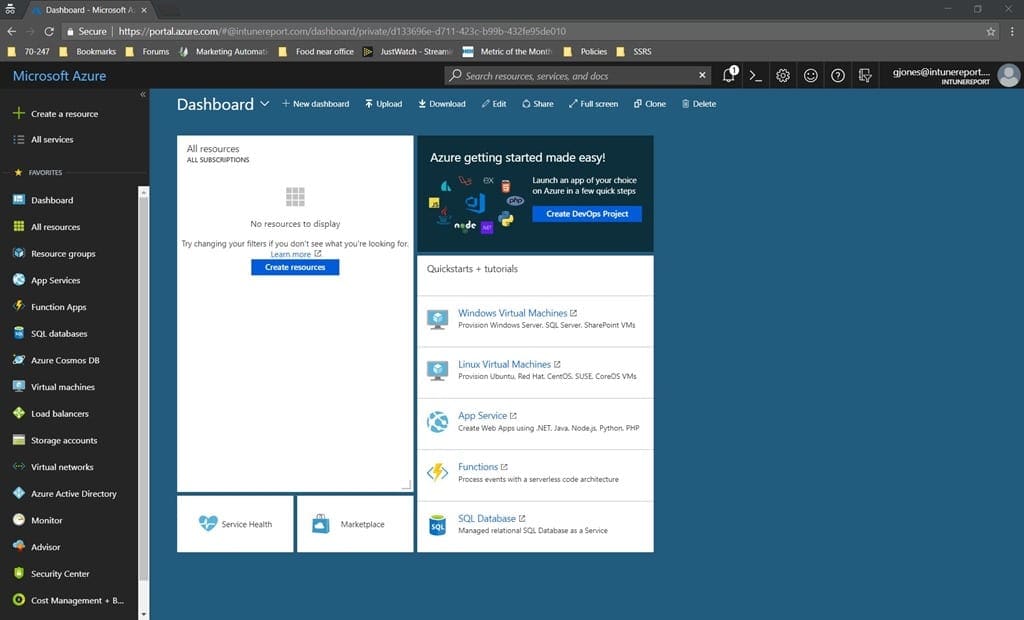The height and width of the screenshot is (620, 1024).
Task: Click the Monitor sidebar icon
Action: point(19,520)
